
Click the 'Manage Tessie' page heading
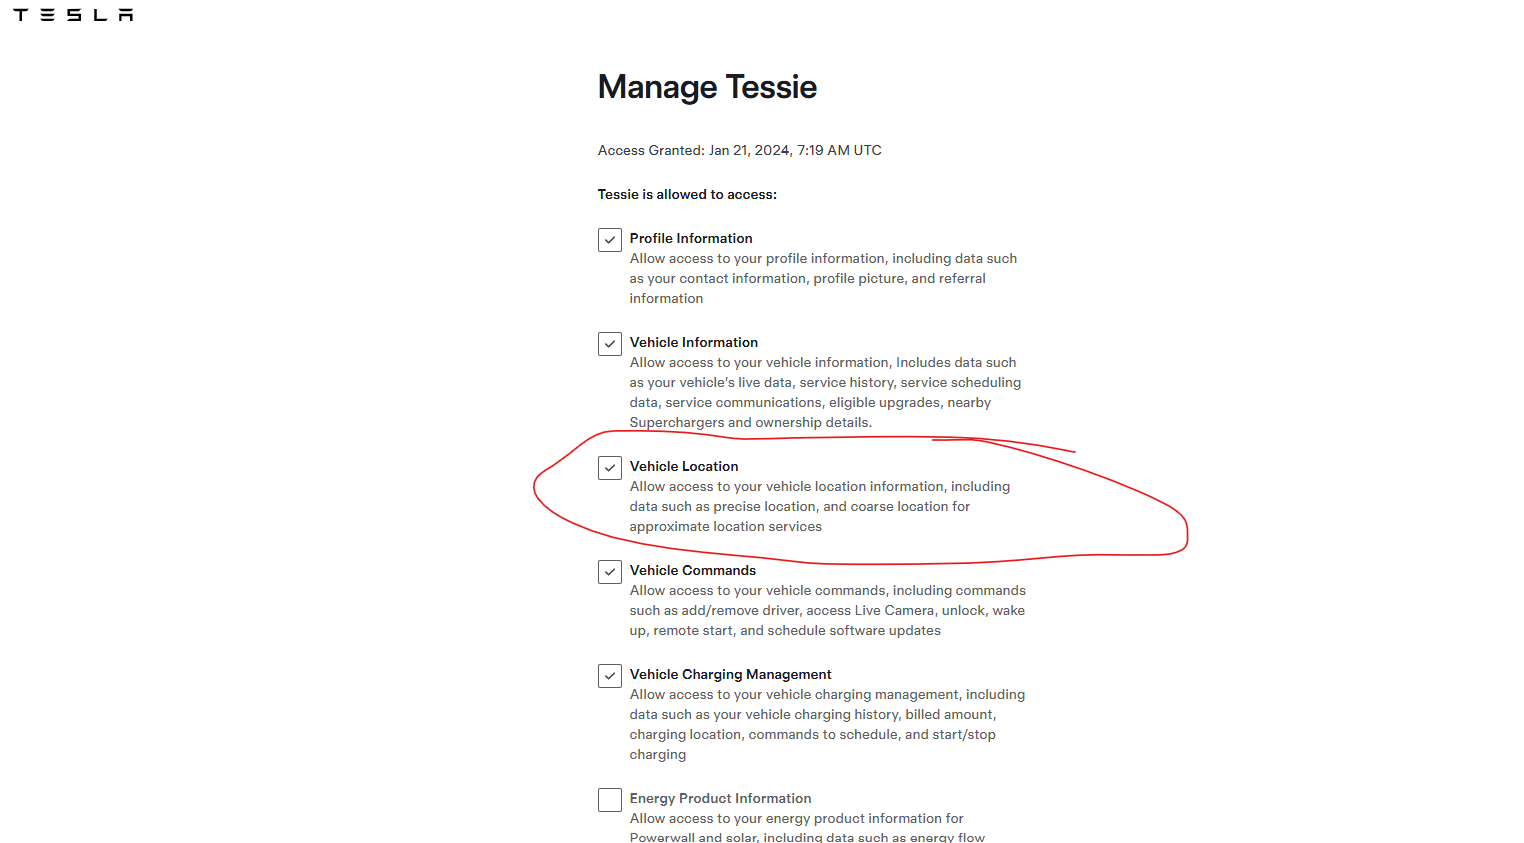click(707, 87)
